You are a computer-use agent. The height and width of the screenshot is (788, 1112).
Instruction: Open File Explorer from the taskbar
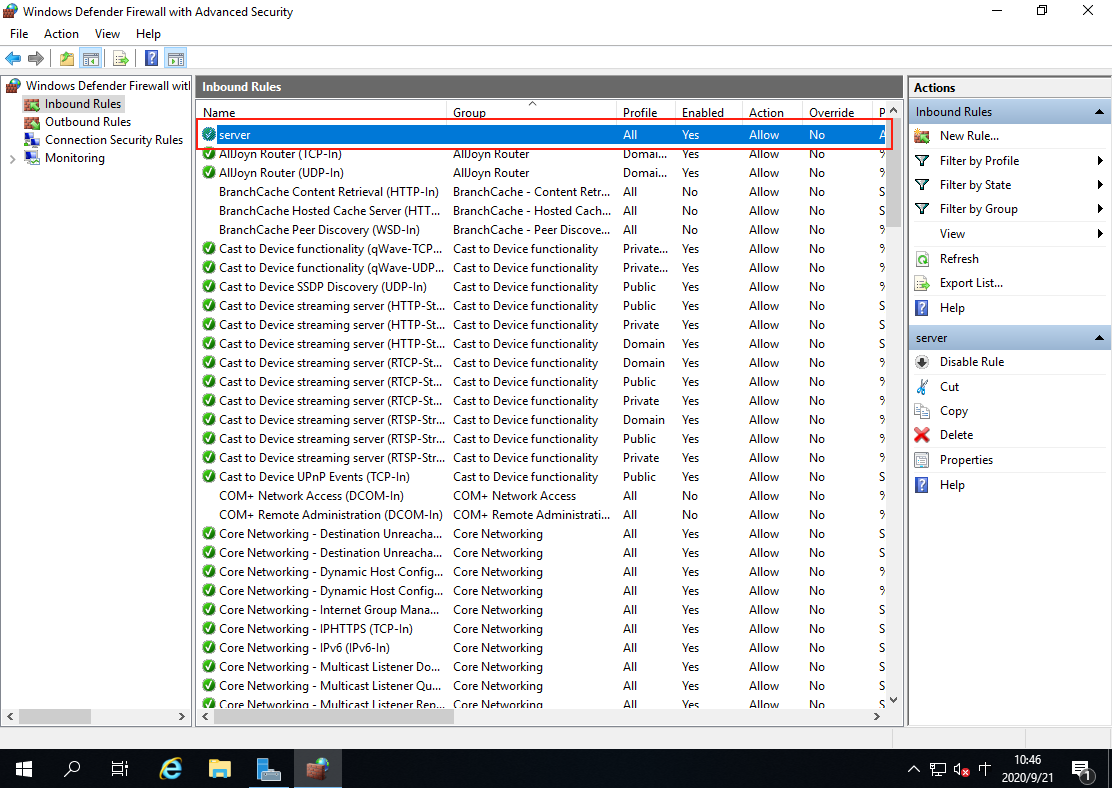[220, 768]
